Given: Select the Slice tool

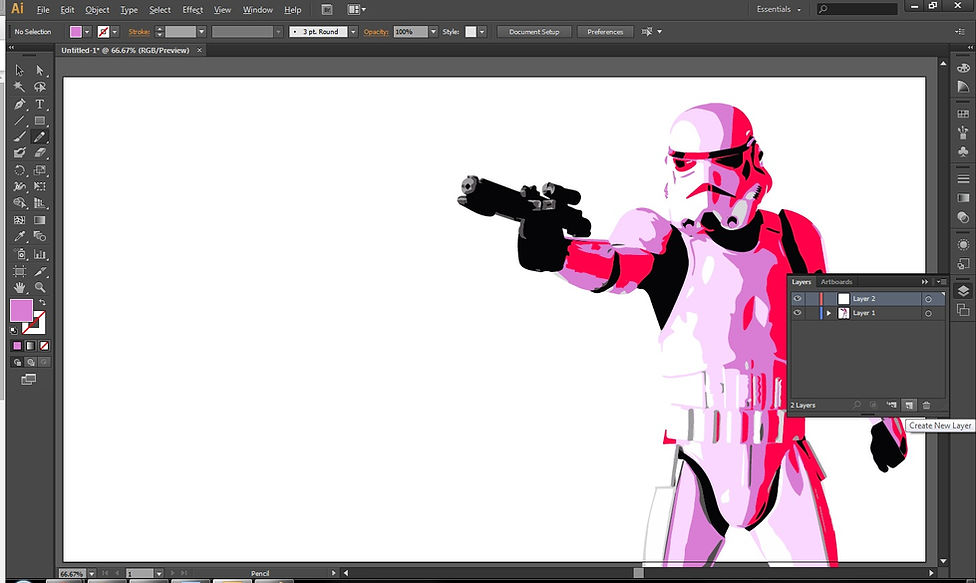Looking at the screenshot, I should pyautogui.click(x=40, y=271).
